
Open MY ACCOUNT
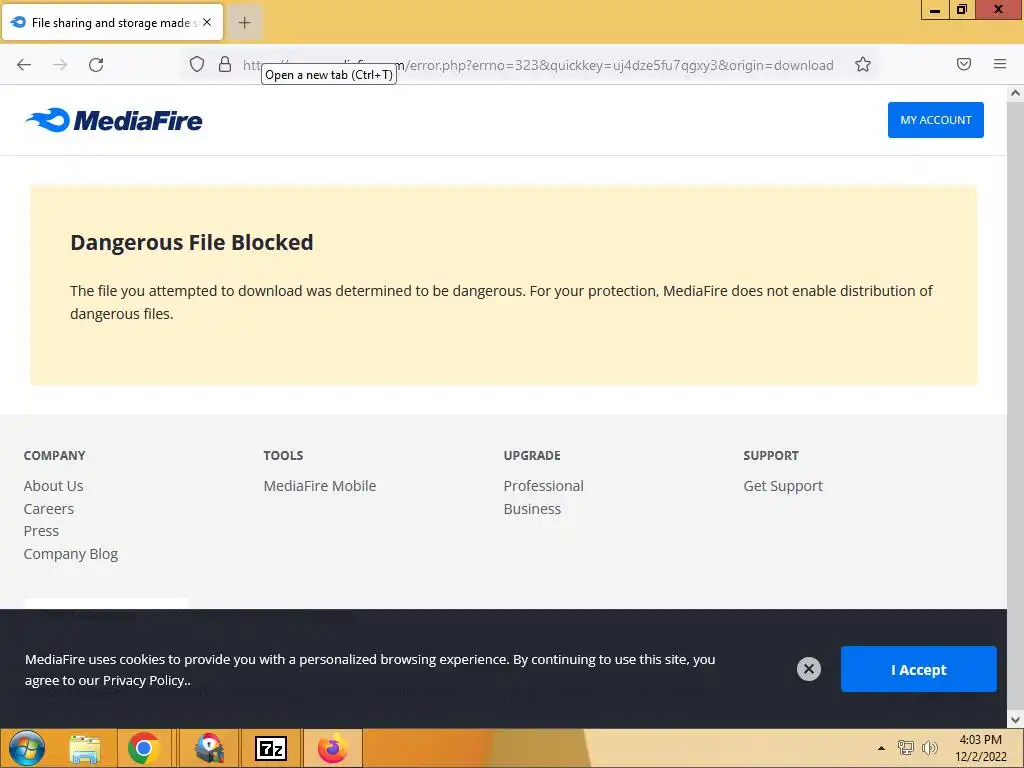click(x=935, y=120)
